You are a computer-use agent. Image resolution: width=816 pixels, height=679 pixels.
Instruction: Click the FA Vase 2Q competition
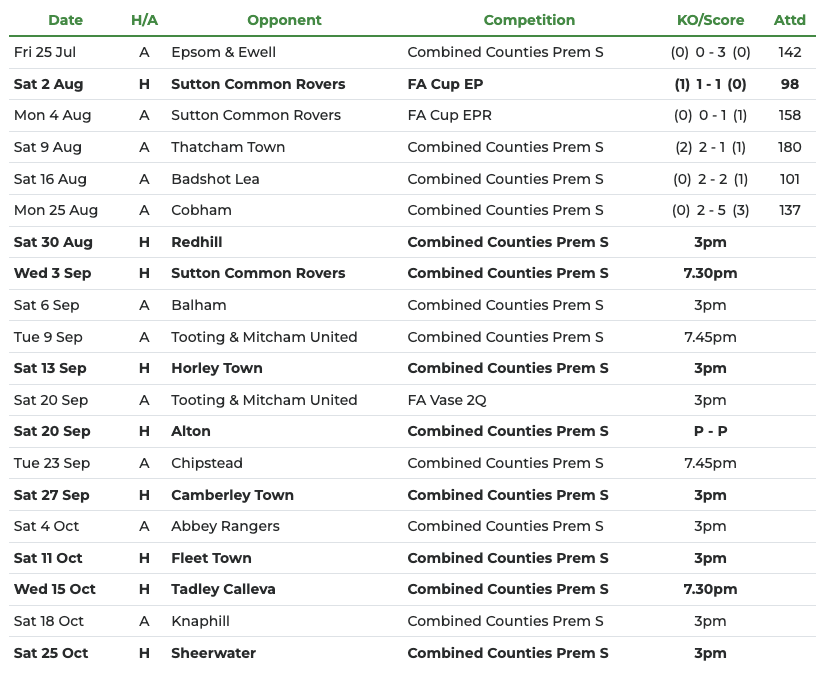452,400
